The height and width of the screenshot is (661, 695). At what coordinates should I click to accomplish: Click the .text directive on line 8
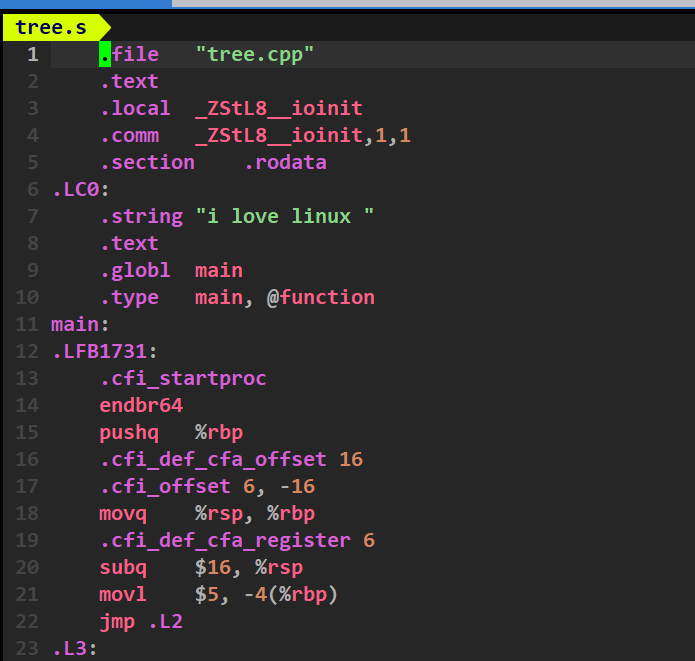pyautogui.click(x=129, y=243)
